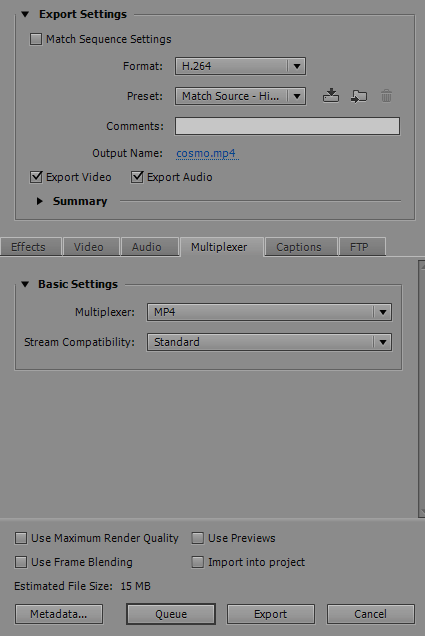
Task: Switch to the Video tab
Action: coord(88,247)
